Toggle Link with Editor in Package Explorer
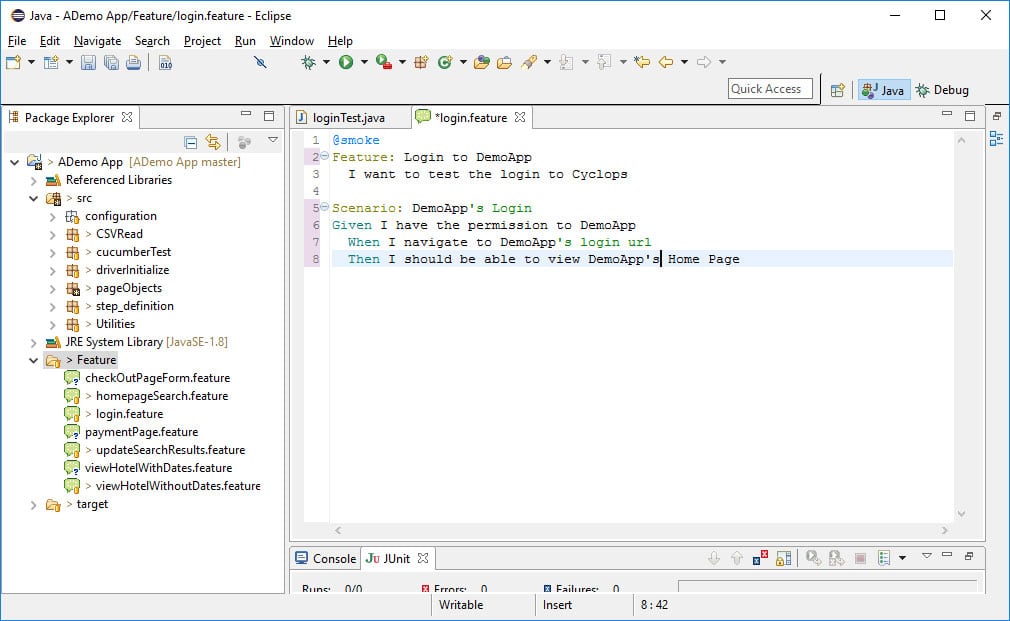Screen dimensions: 1010x621 coord(213,142)
